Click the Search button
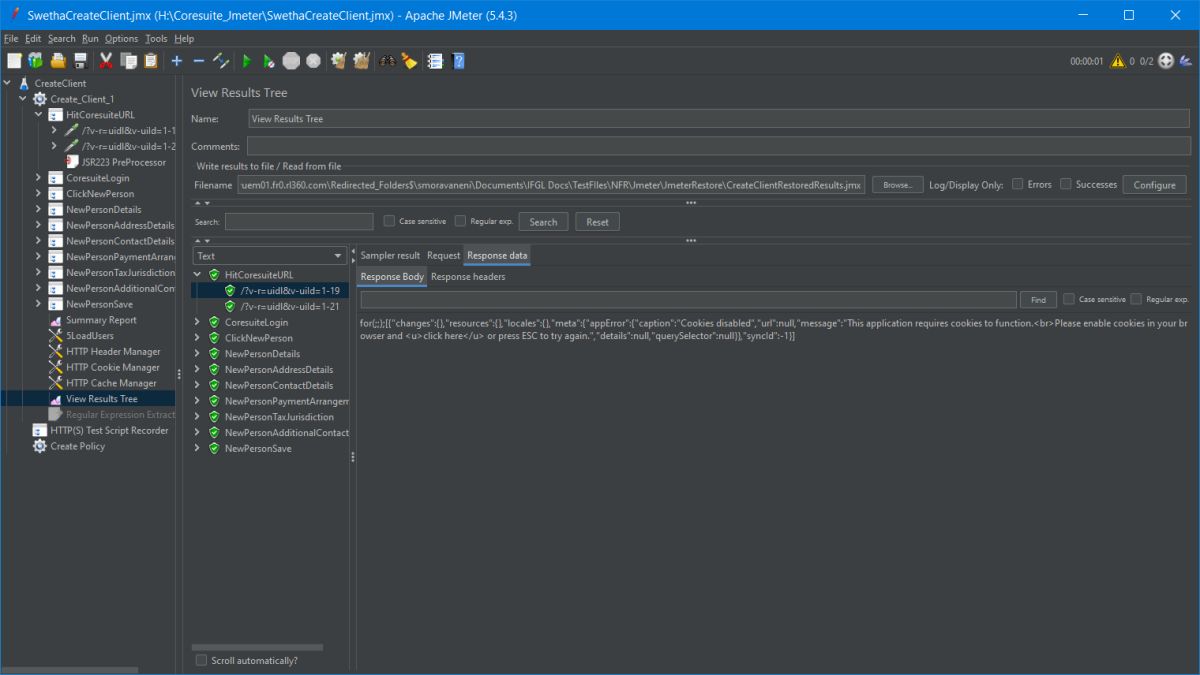 pos(543,222)
